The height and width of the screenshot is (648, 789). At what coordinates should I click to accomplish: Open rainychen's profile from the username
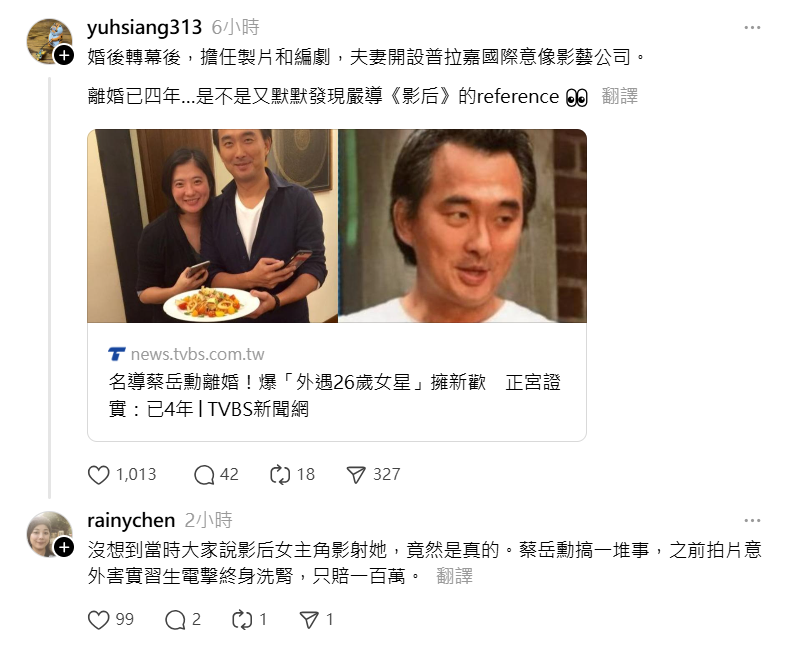click(131, 520)
